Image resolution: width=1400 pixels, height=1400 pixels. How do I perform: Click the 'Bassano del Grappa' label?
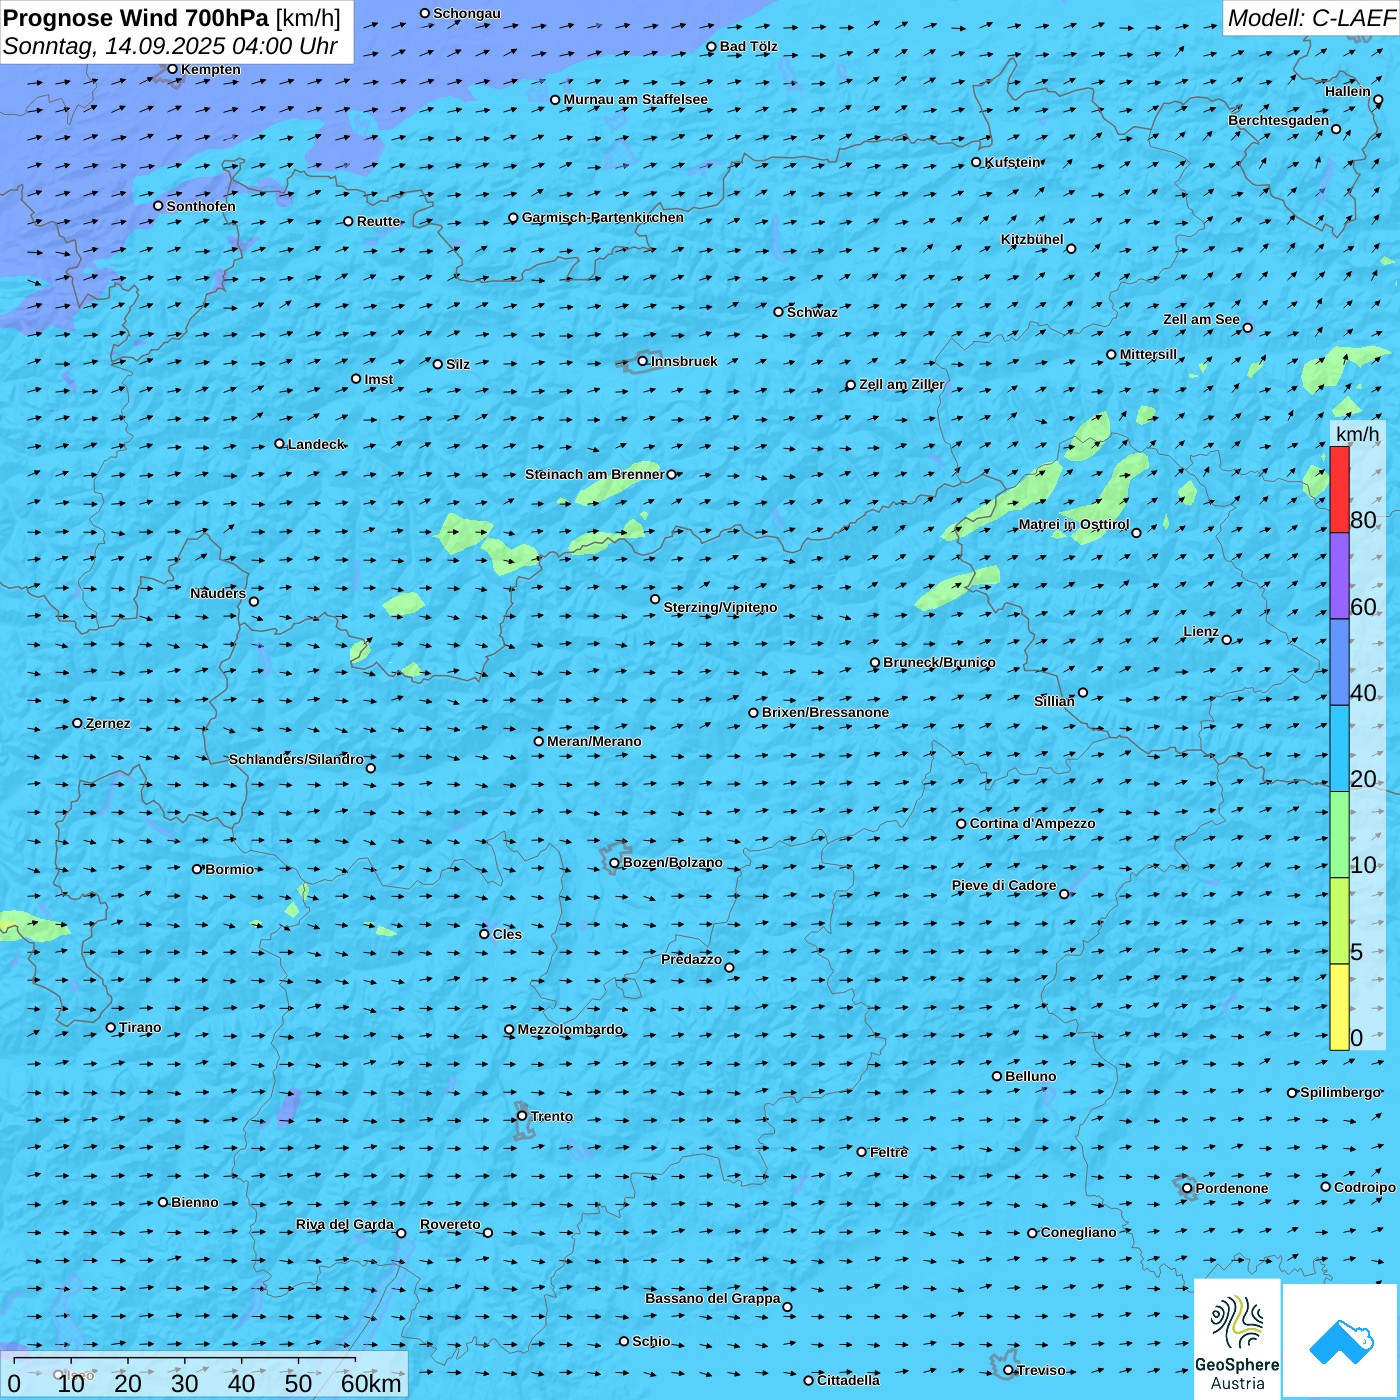pos(712,1298)
